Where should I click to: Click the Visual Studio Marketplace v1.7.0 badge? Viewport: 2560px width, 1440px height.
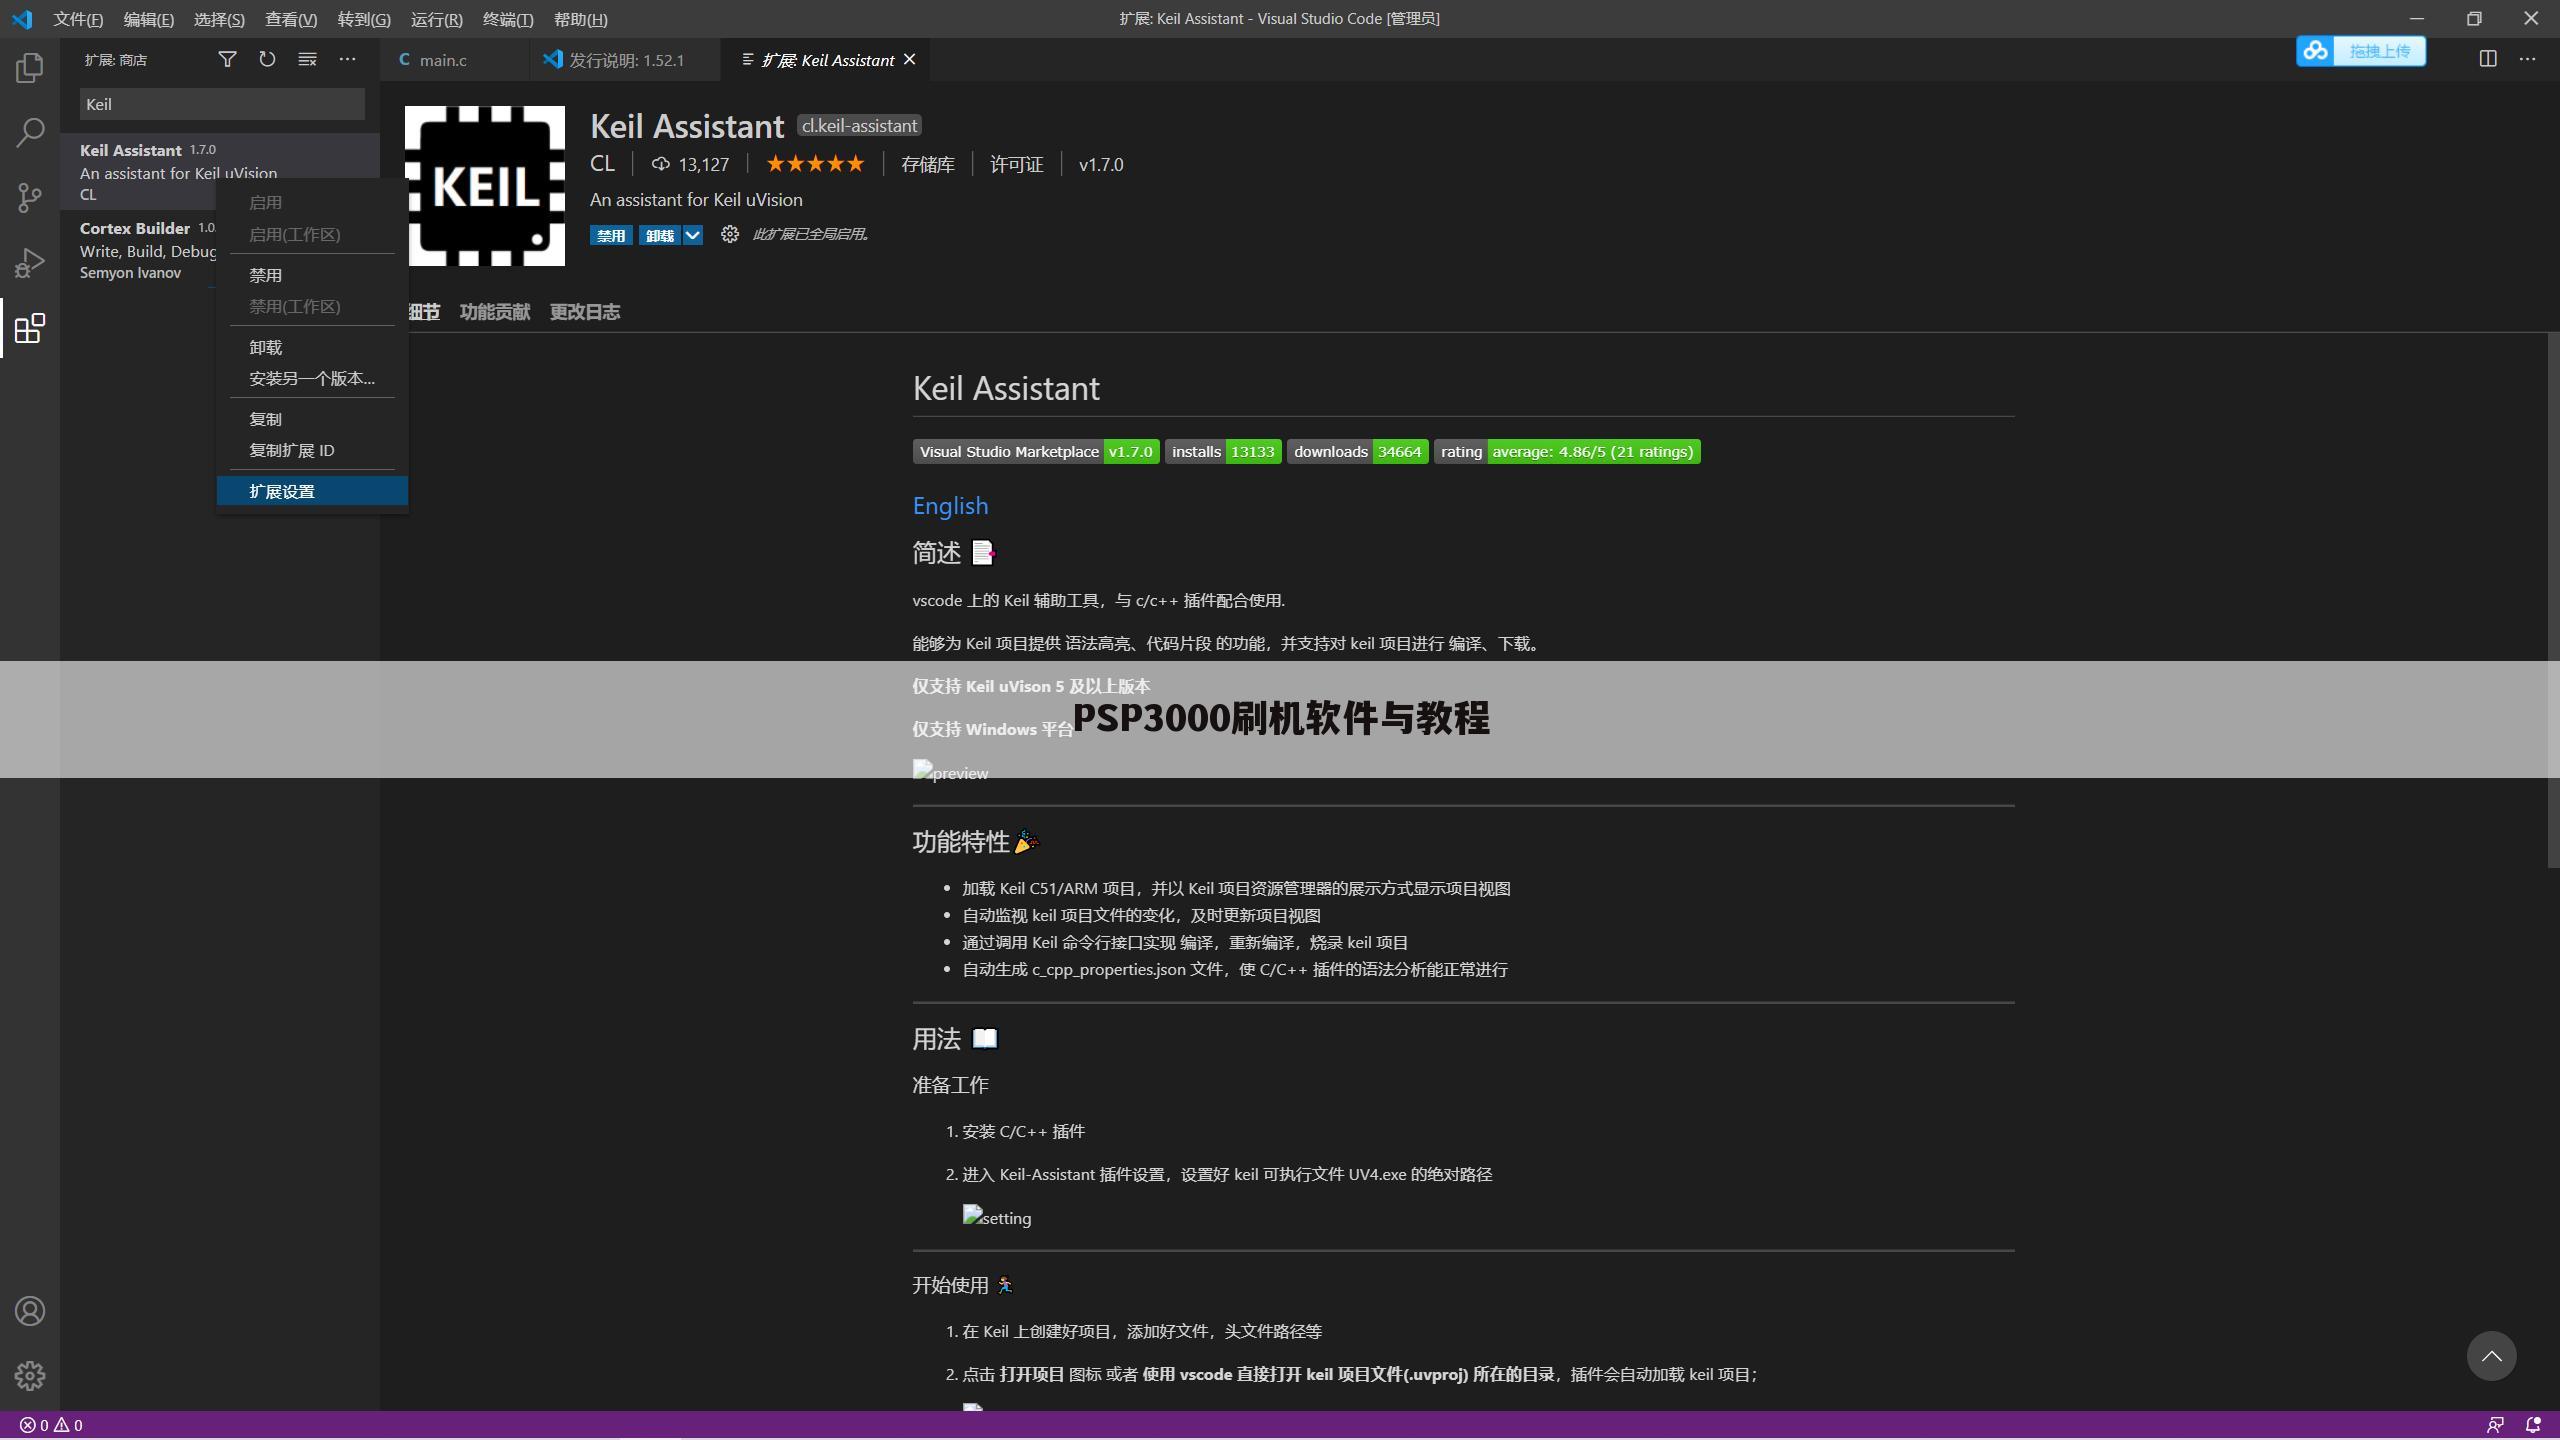(1036, 452)
